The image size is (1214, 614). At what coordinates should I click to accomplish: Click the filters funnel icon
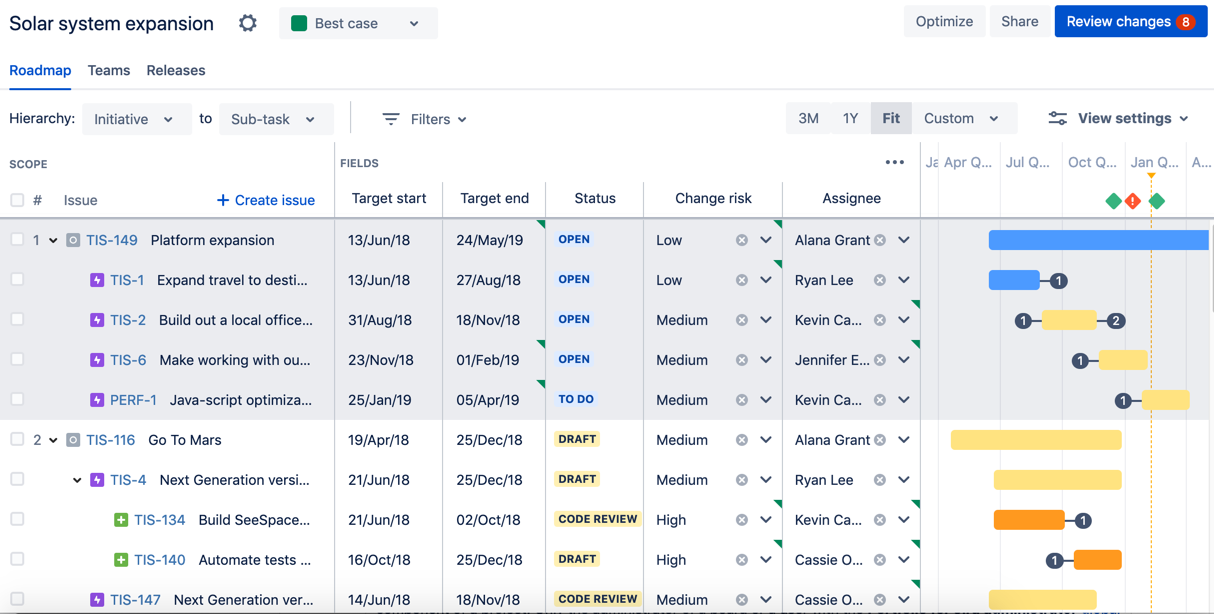(x=391, y=119)
